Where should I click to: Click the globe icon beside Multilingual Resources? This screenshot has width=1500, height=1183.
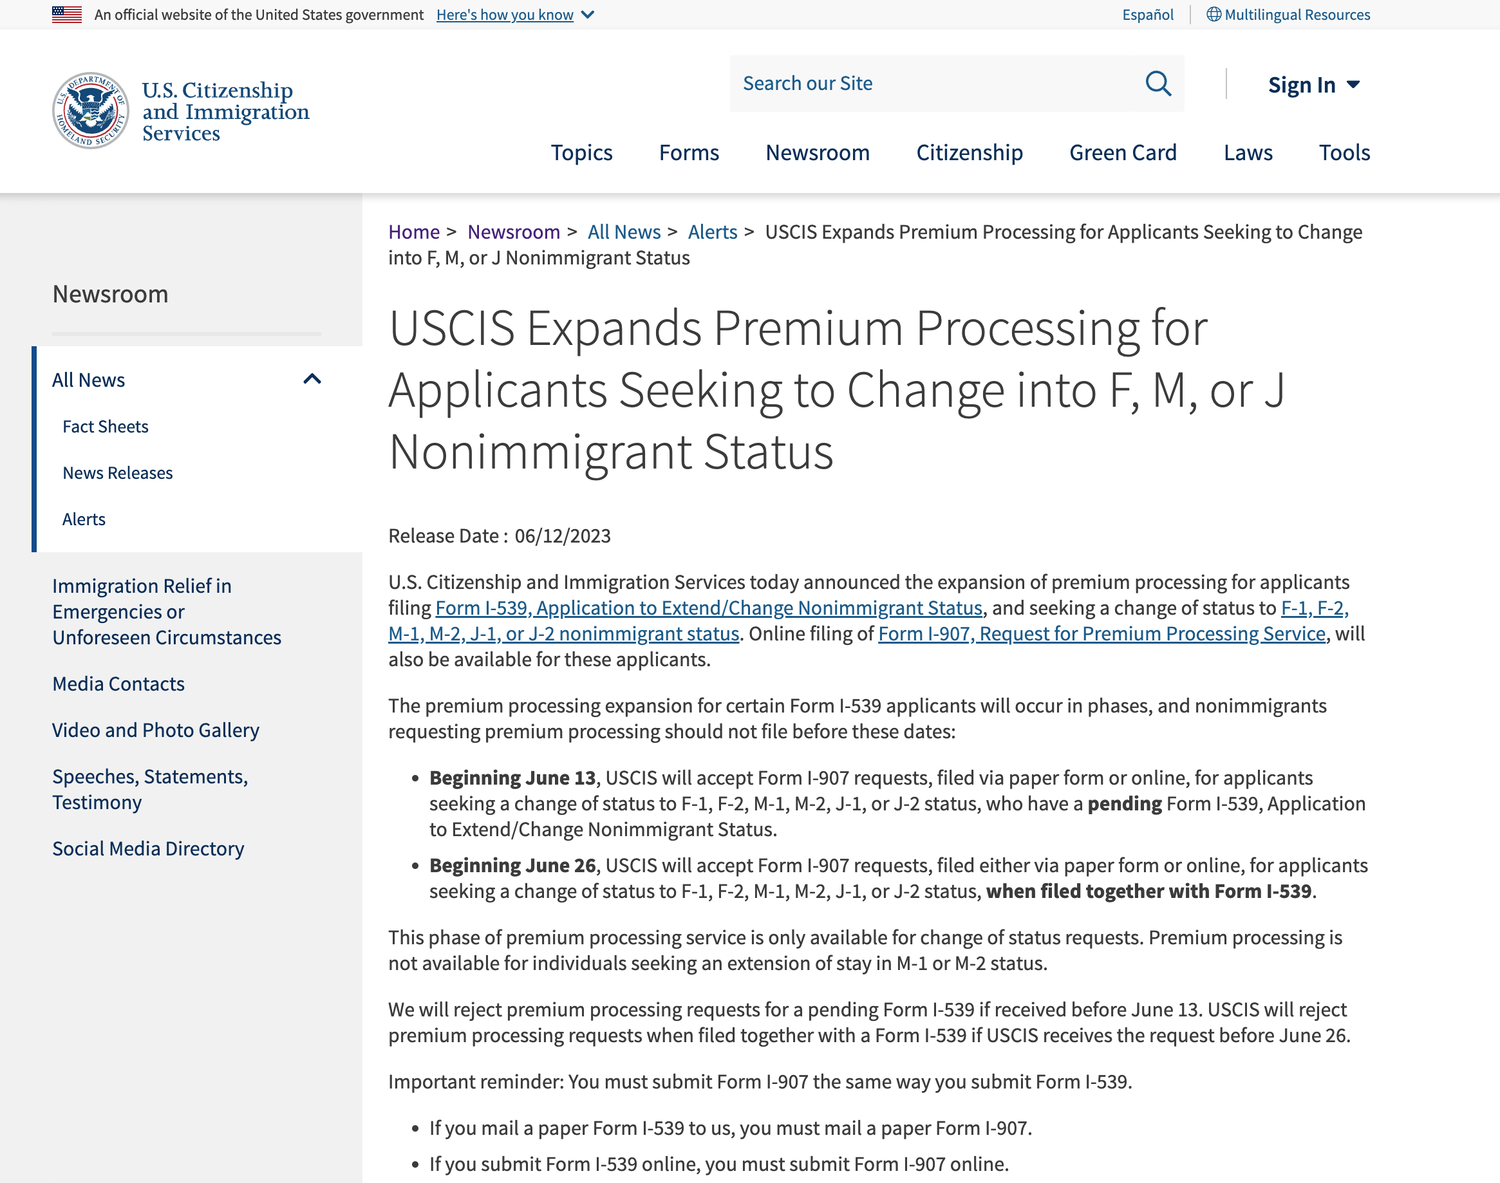pyautogui.click(x=1214, y=14)
